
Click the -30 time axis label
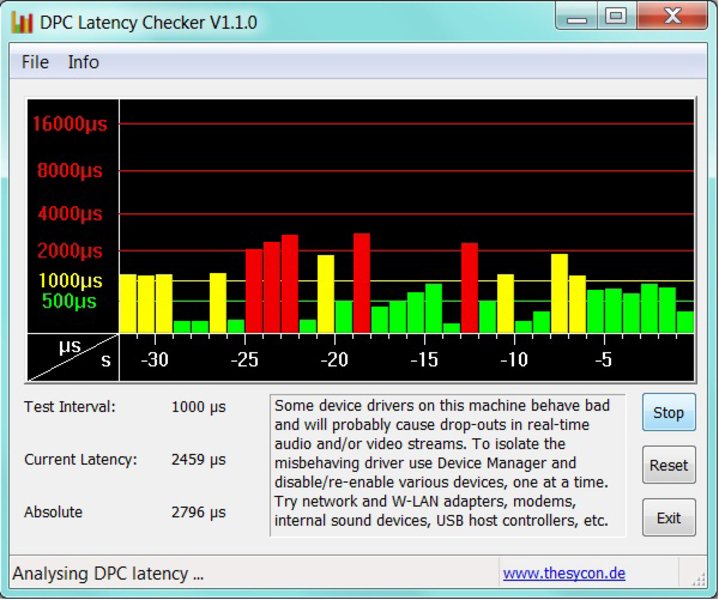(155, 360)
